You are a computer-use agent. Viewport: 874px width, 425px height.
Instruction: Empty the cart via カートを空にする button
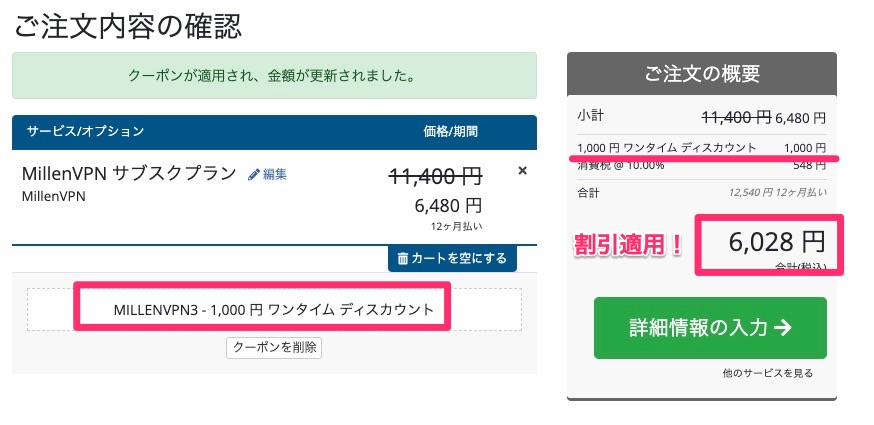[x=452, y=258]
